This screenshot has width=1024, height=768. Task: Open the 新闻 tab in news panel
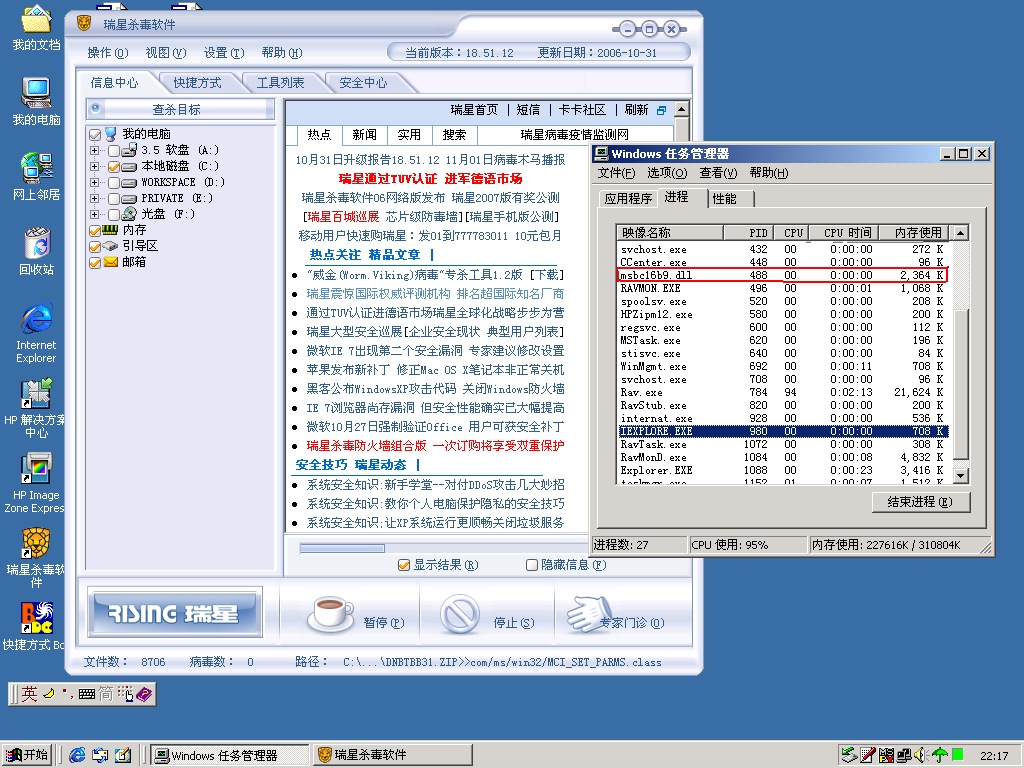coord(364,135)
